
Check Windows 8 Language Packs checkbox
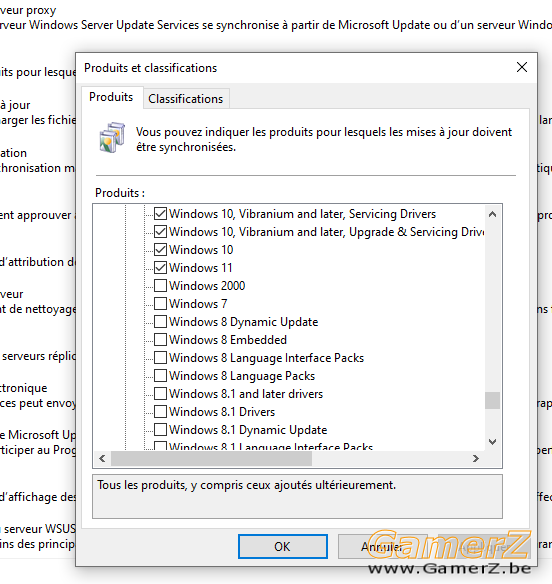pyautogui.click(x=160, y=375)
